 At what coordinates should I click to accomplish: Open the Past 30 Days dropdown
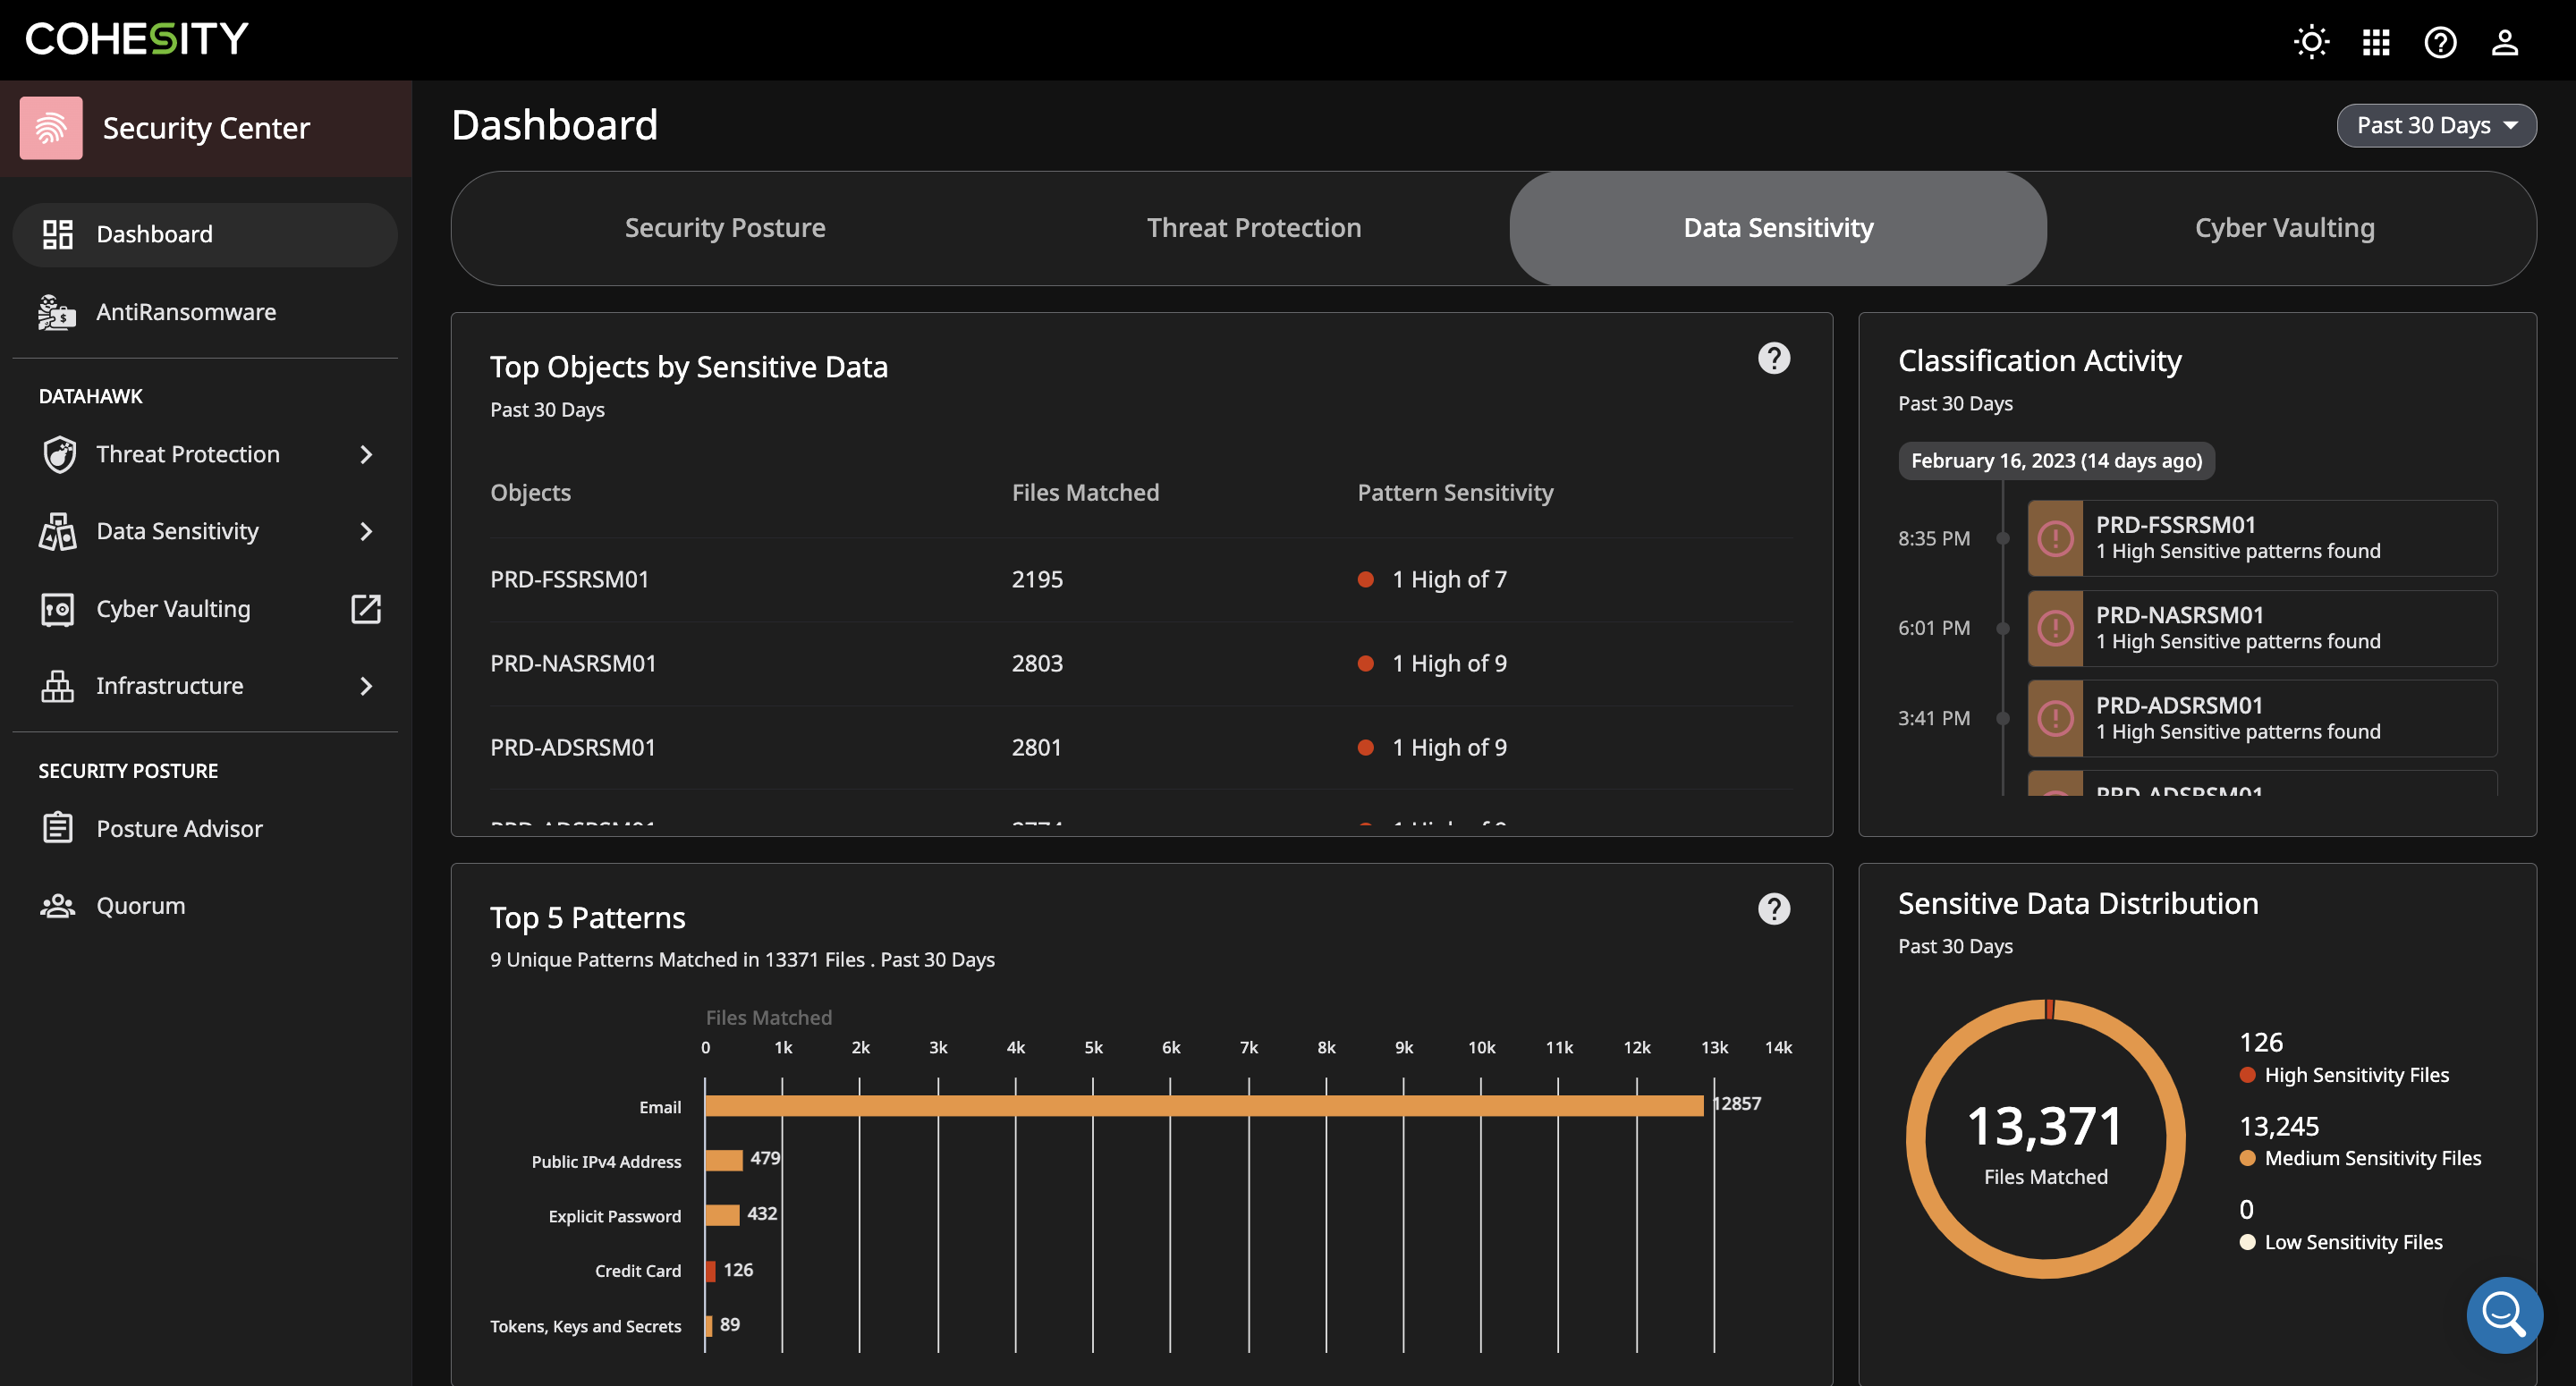(2436, 125)
